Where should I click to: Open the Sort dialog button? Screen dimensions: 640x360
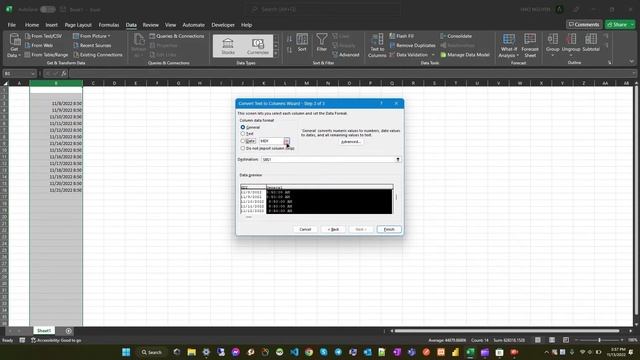[x=302, y=43]
